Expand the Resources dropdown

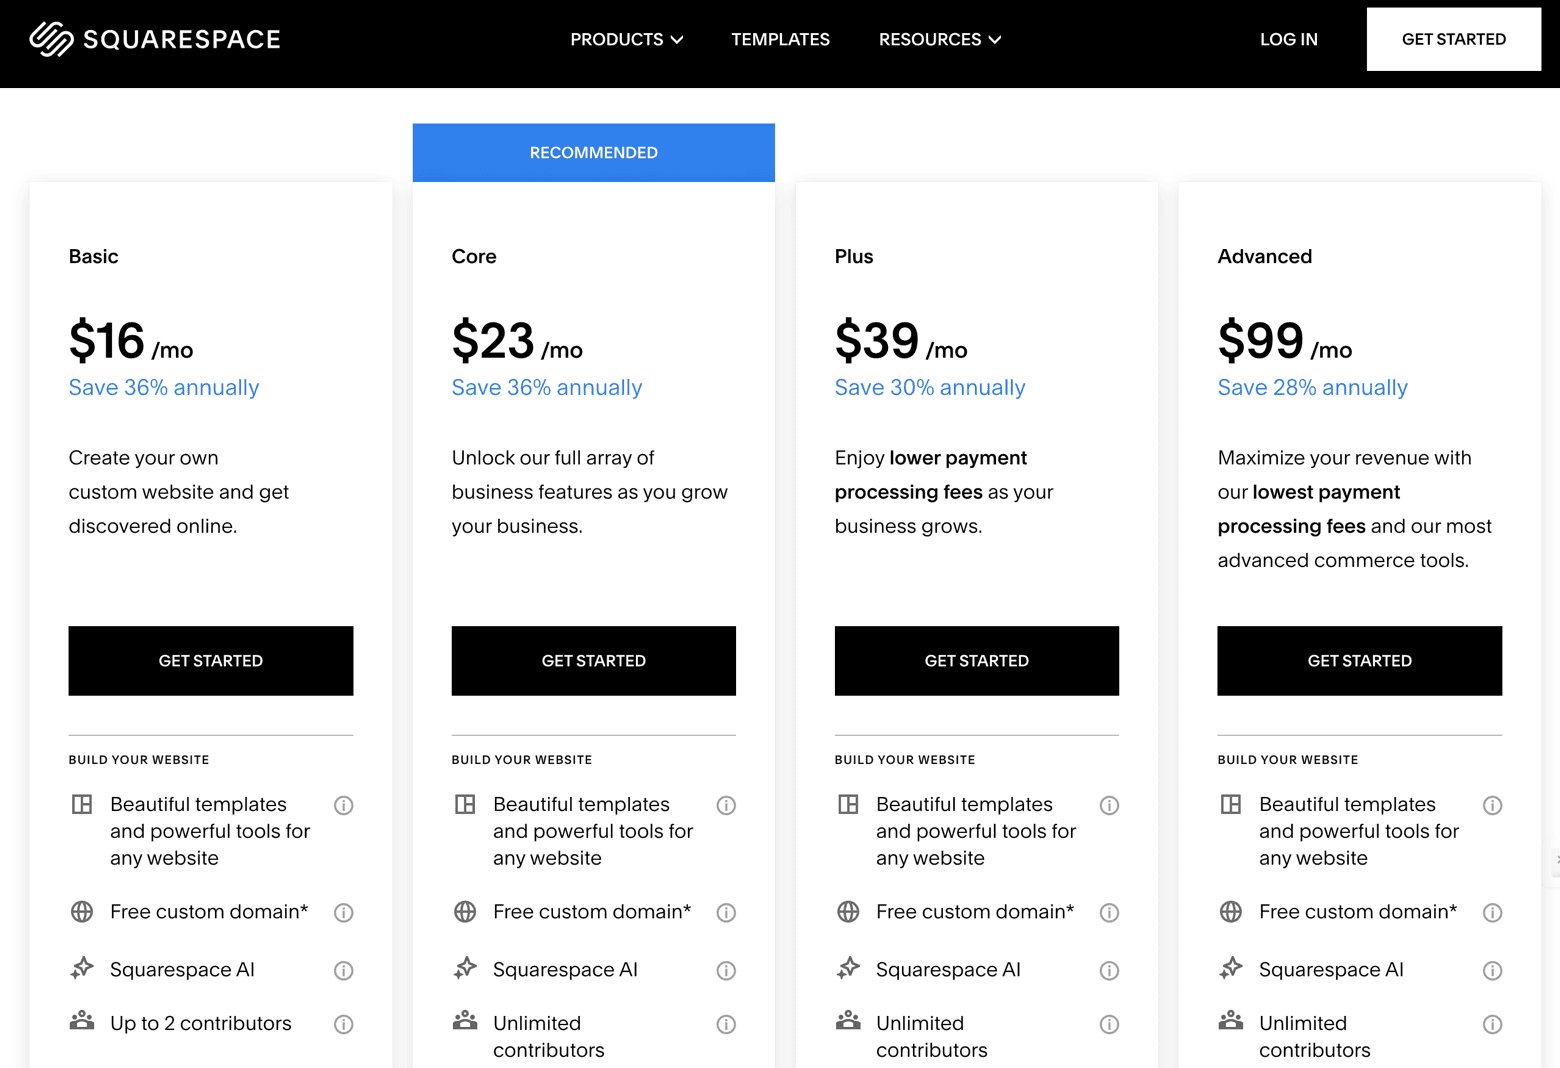[x=939, y=39]
